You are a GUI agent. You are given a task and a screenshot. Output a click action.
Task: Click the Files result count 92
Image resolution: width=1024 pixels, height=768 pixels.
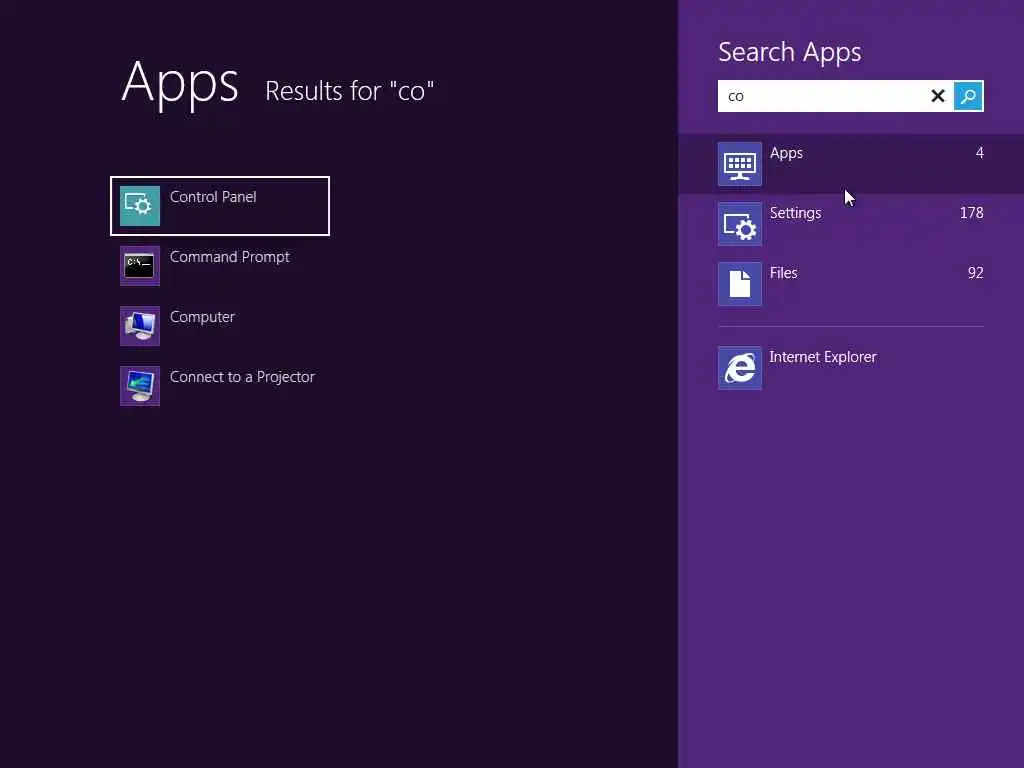(976, 273)
